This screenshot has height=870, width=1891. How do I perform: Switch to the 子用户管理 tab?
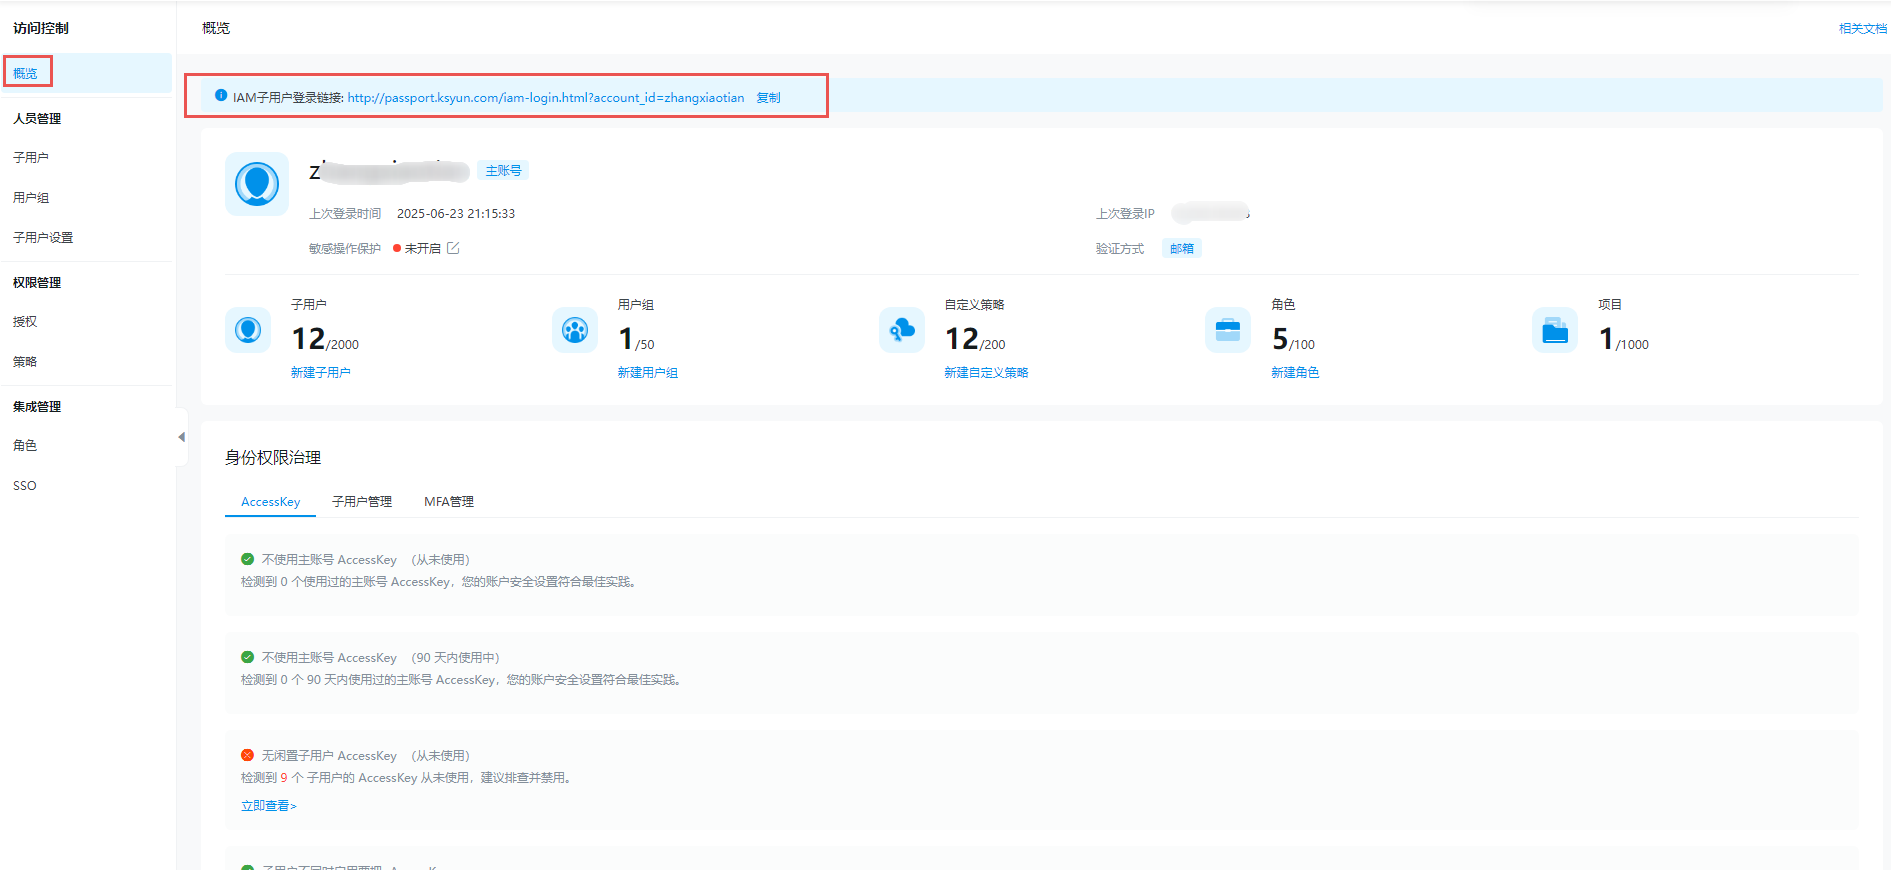coord(362,502)
